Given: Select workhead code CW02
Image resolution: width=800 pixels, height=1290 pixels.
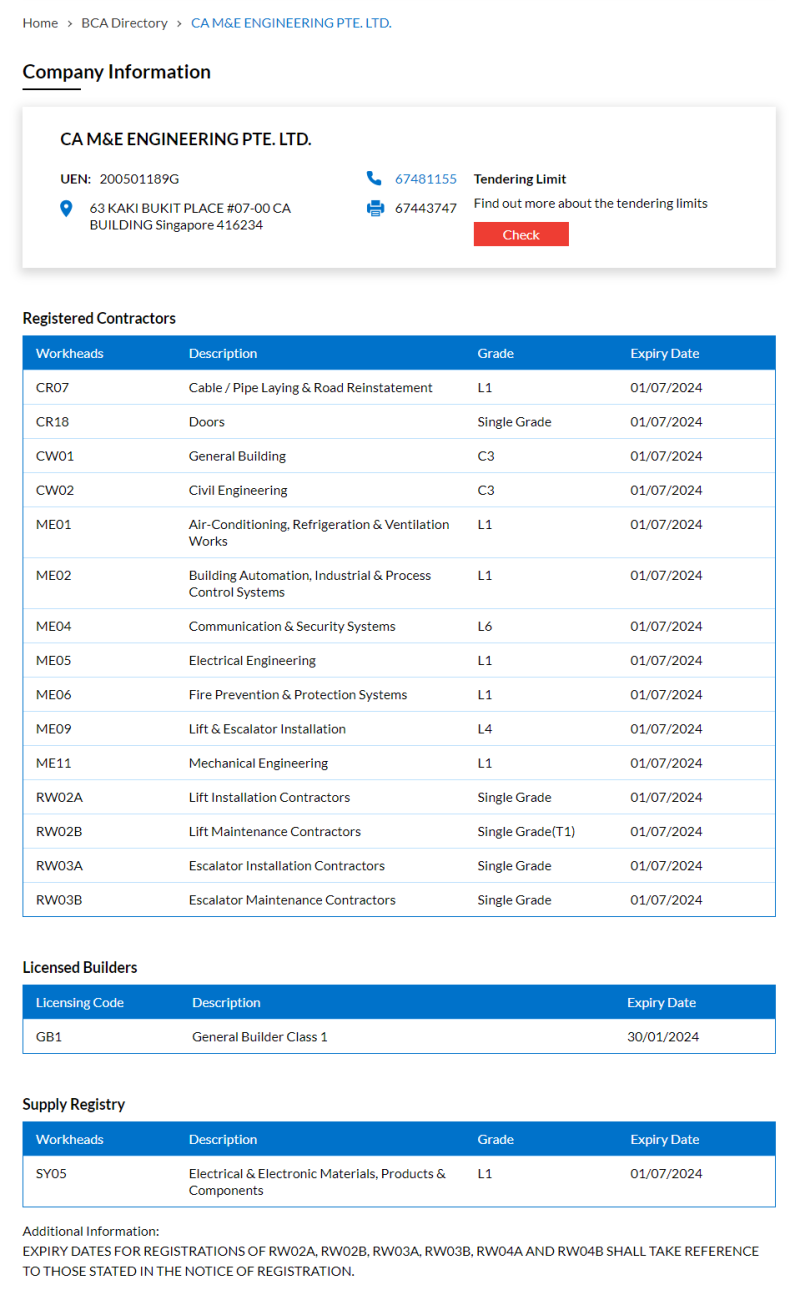Looking at the screenshot, I should (55, 490).
